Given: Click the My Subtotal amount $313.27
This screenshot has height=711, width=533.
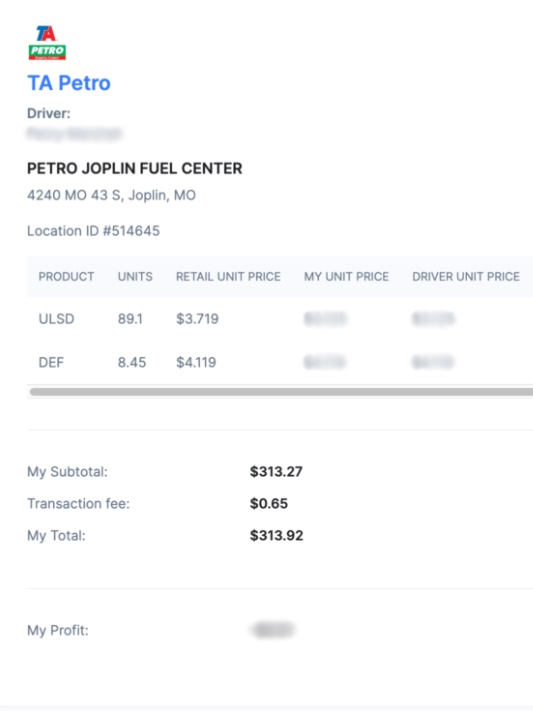Looking at the screenshot, I should tap(276, 472).
